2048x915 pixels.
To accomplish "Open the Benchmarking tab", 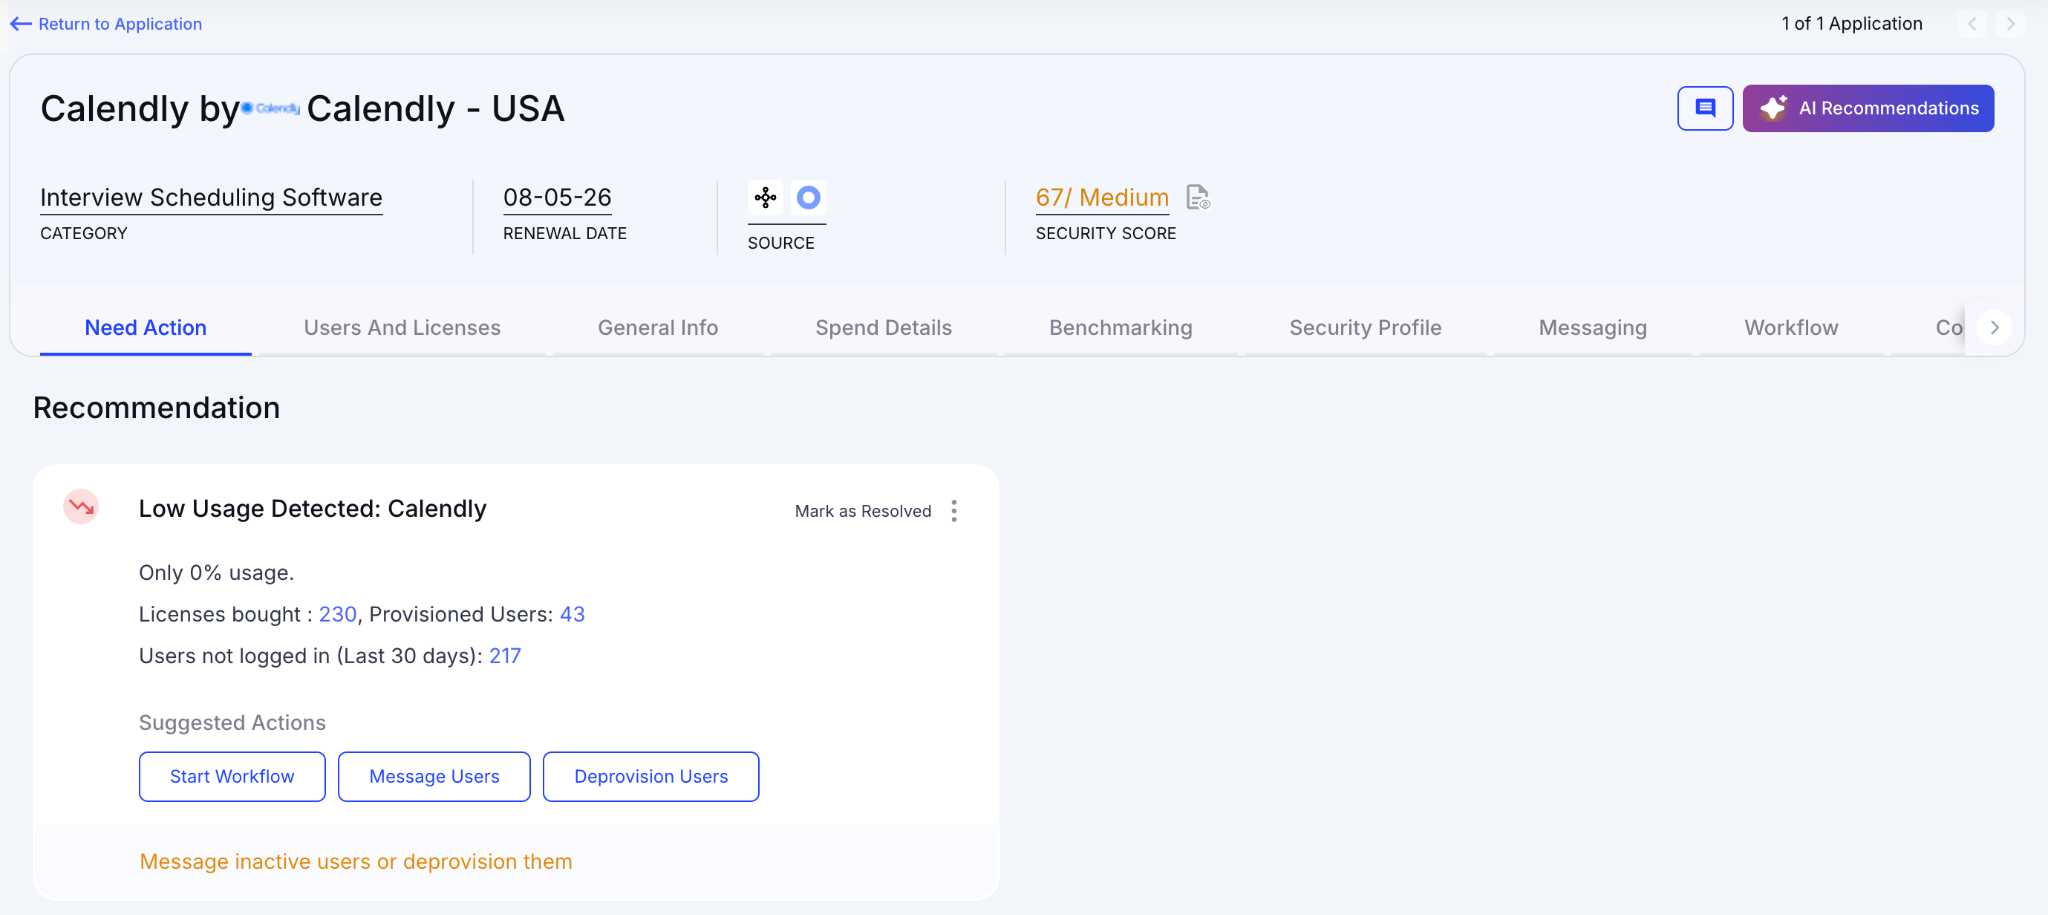I will pos(1121,328).
